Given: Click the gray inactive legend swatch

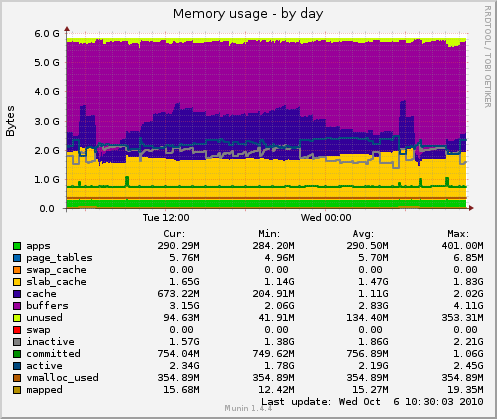Looking at the screenshot, I should click(x=17, y=342).
